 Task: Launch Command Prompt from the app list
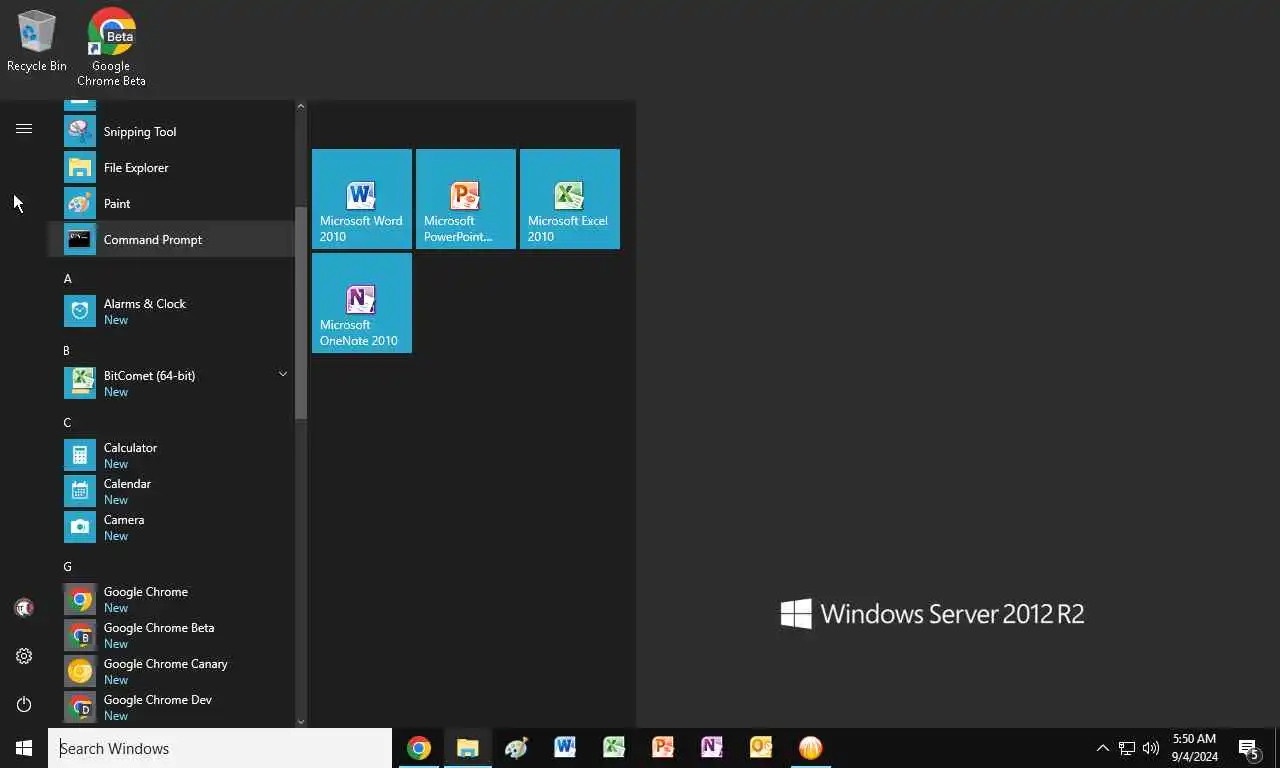(171, 239)
